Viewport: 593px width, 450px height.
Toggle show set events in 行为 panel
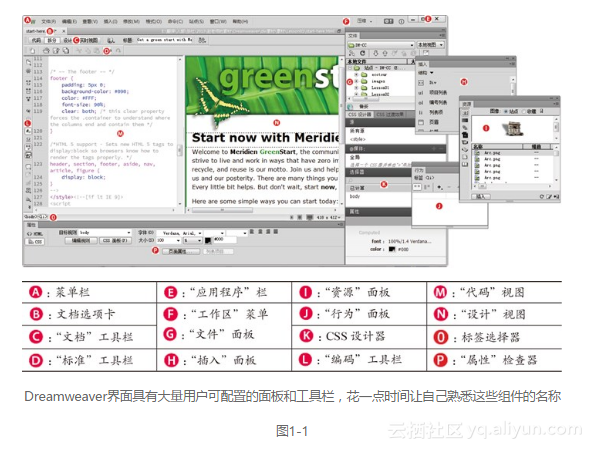coord(416,187)
